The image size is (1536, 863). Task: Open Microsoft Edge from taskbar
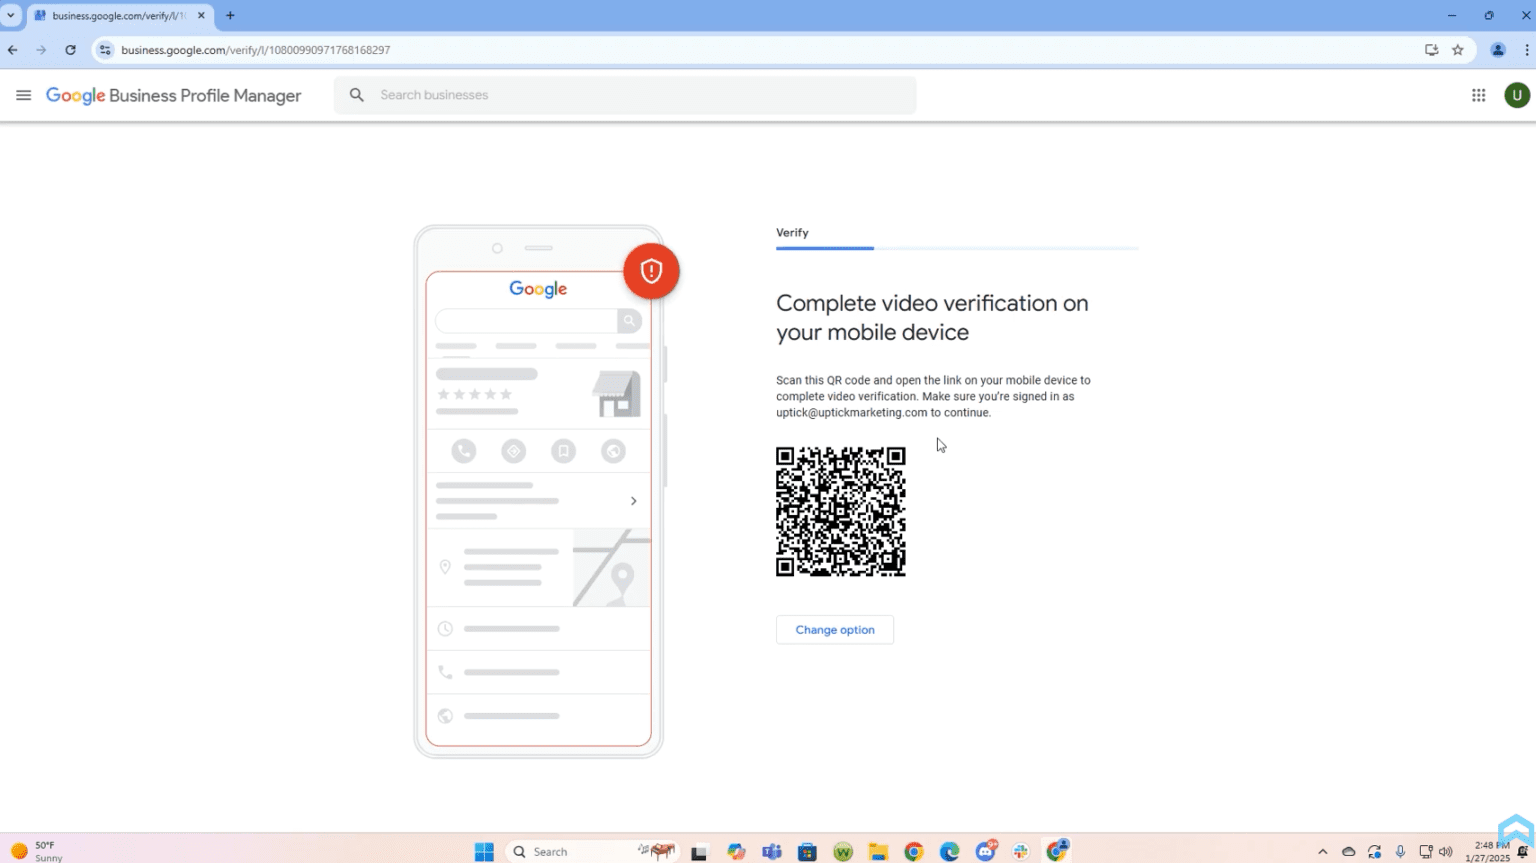click(x=949, y=852)
